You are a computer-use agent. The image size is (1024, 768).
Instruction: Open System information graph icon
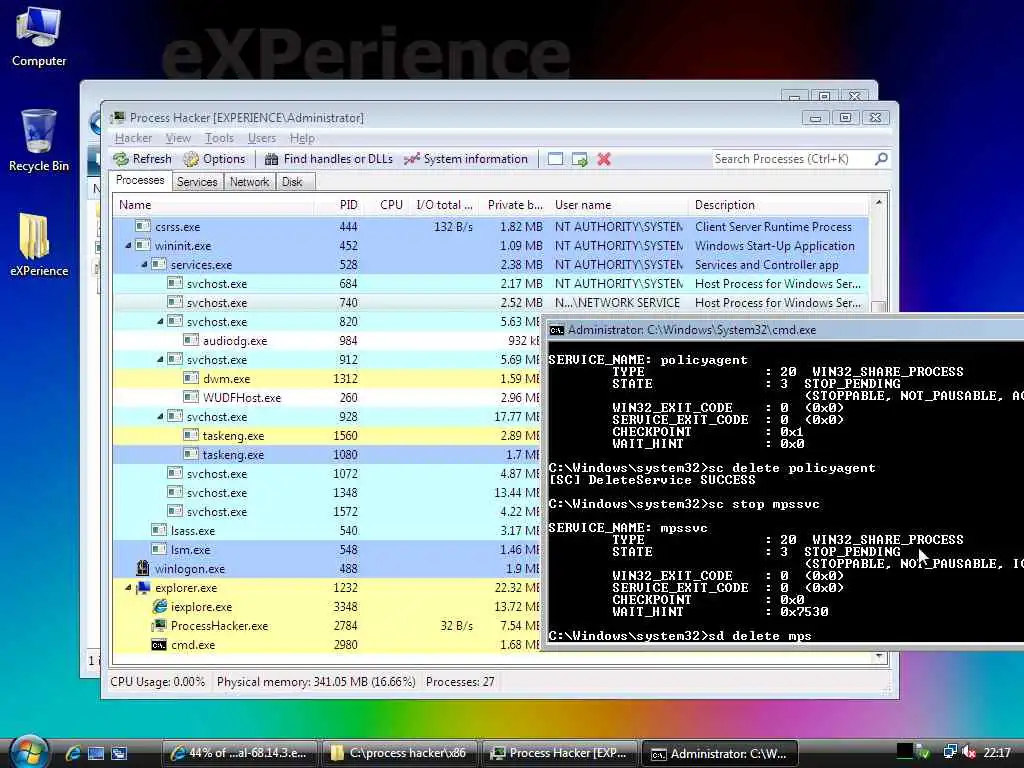[x=411, y=159]
